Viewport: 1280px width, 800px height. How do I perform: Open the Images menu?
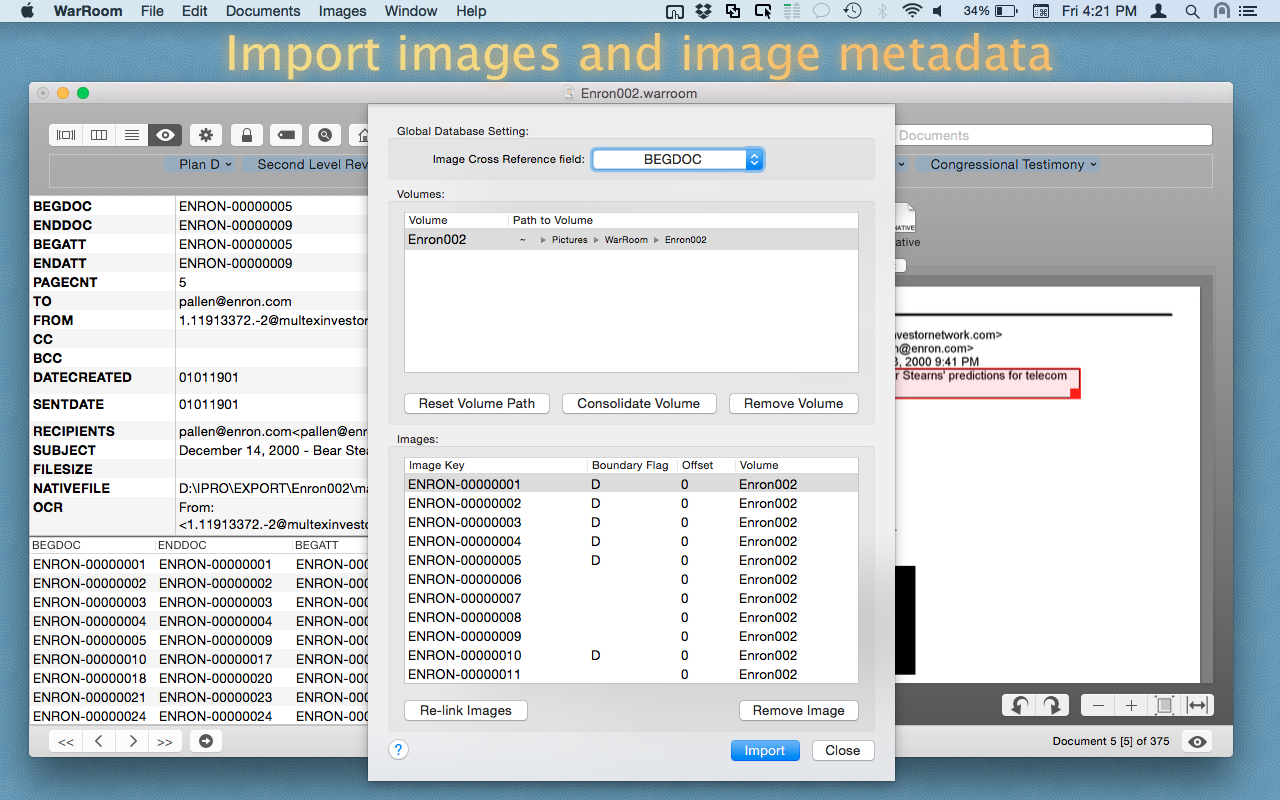click(342, 11)
